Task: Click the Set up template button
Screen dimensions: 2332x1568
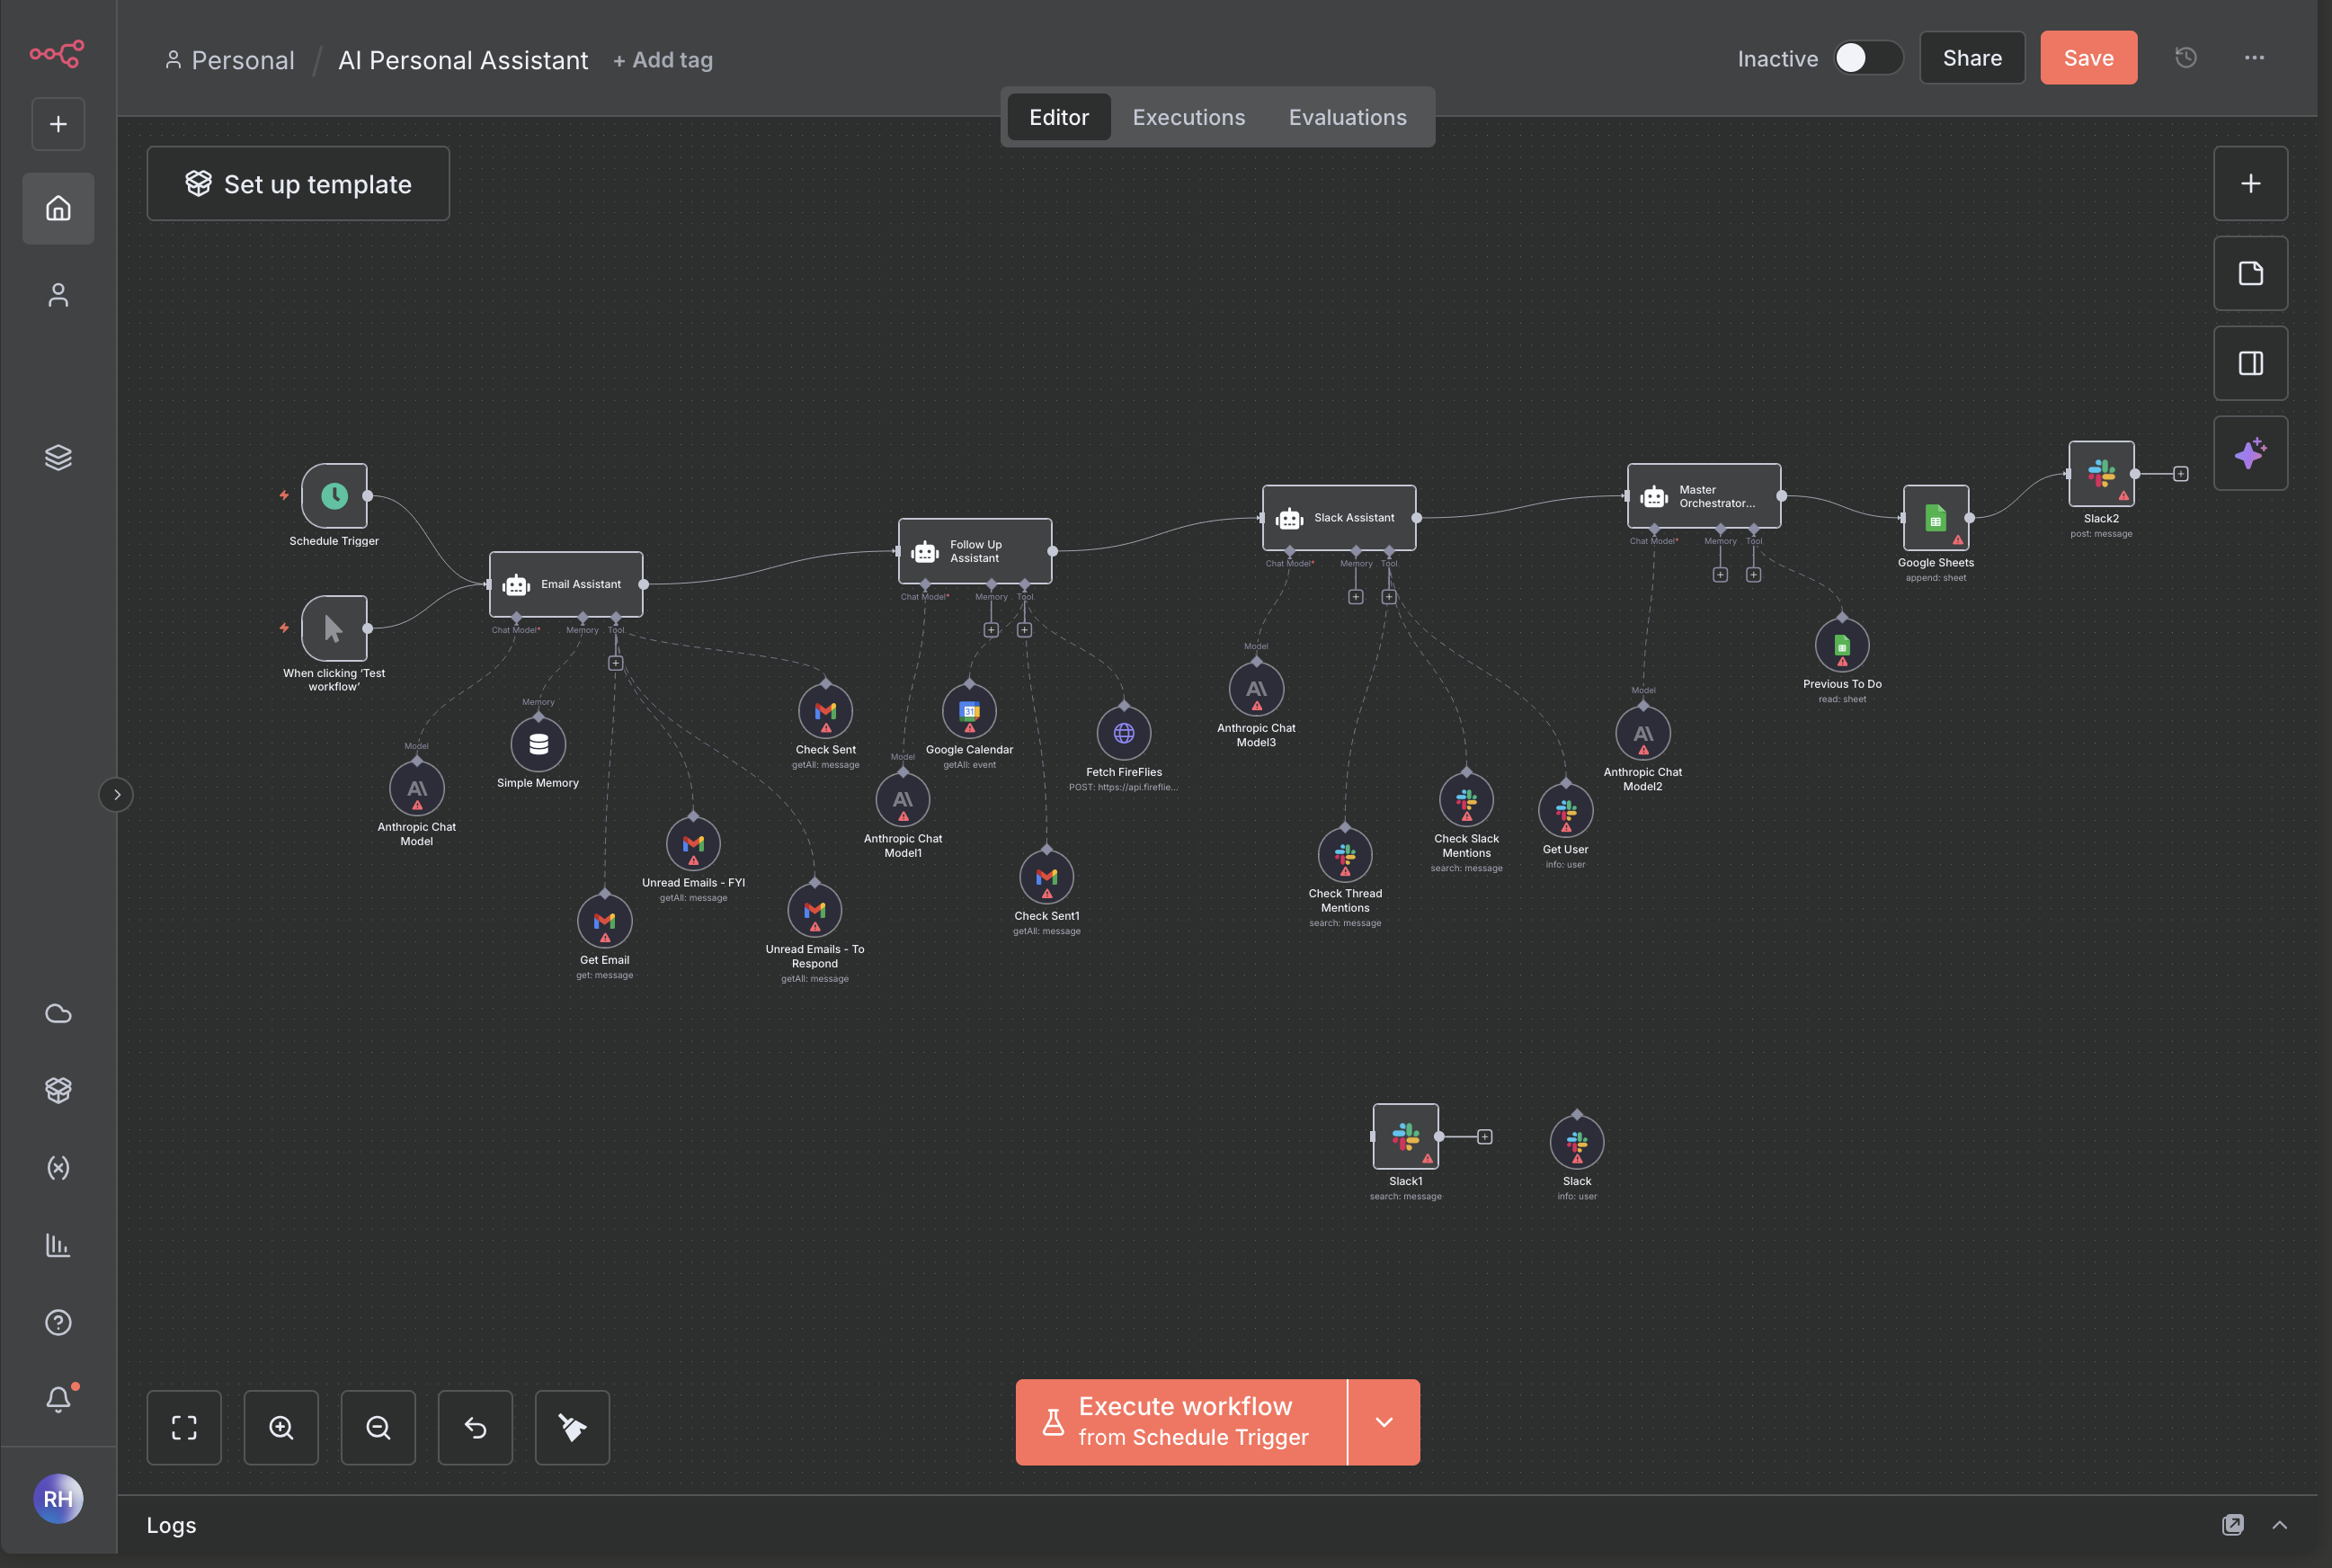Action: click(x=297, y=183)
